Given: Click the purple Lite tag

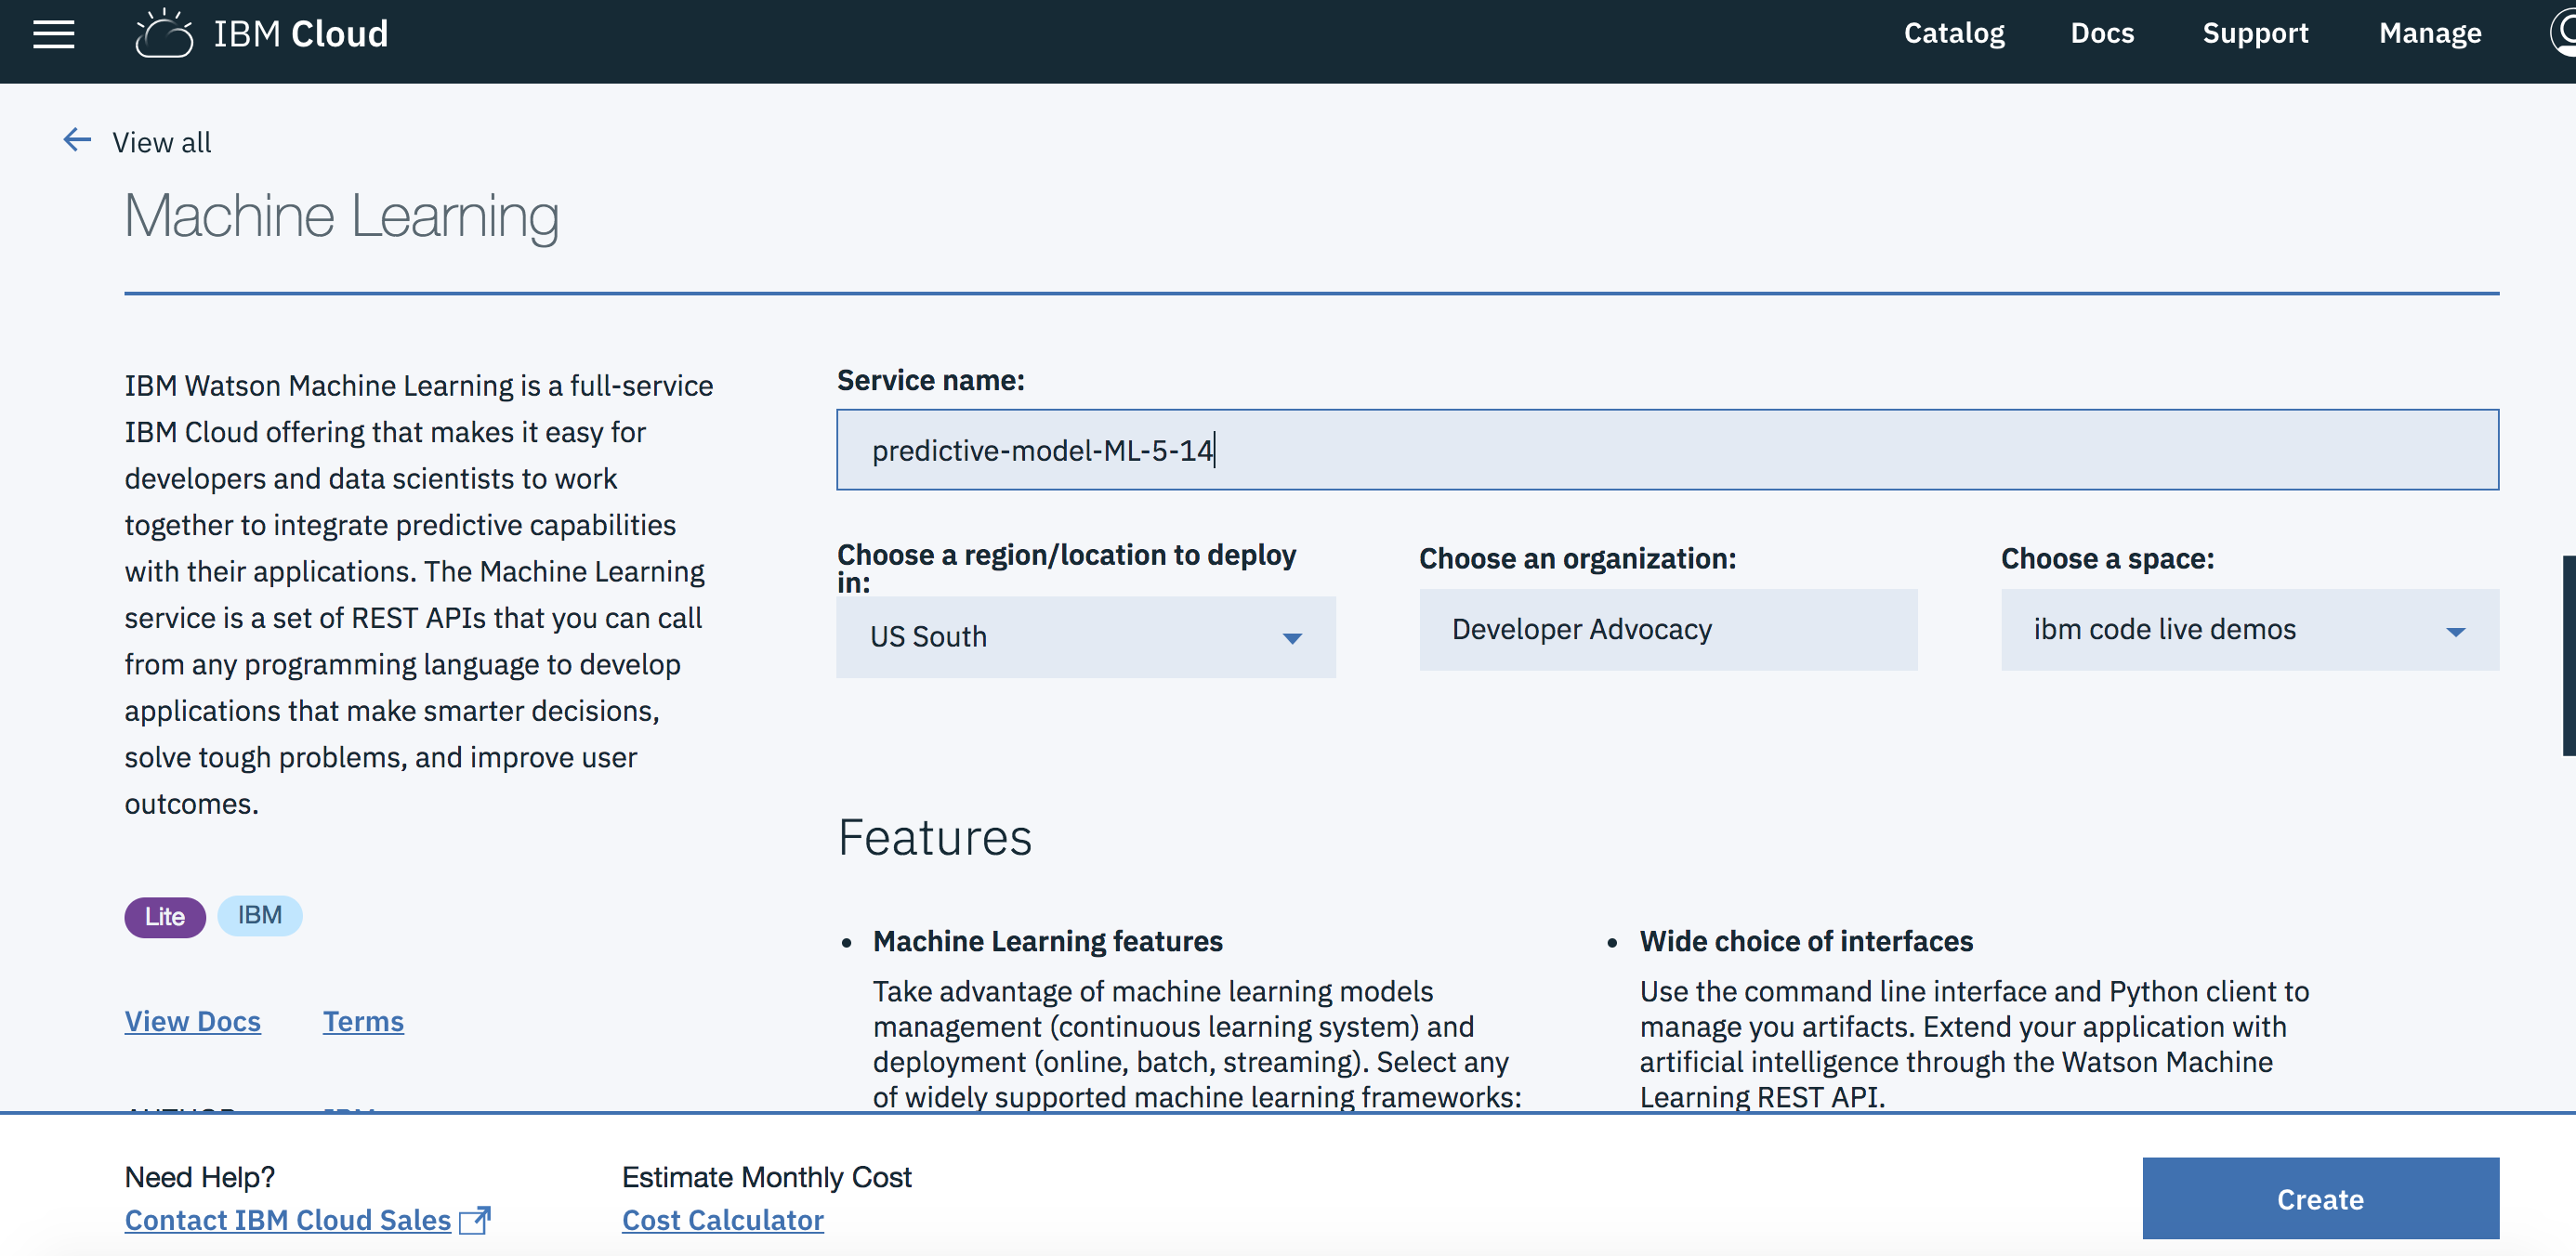Looking at the screenshot, I should click(164, 916).
